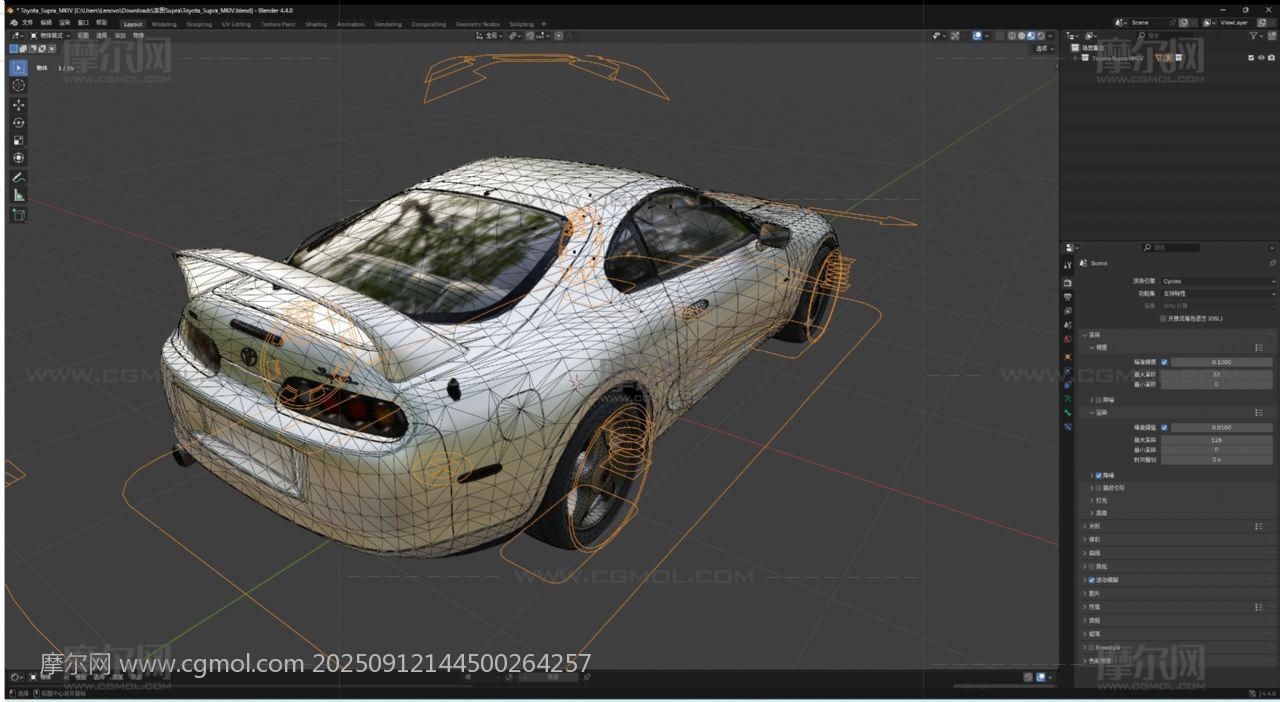This screenshot has height=702, width=1280.
Task: Switch viewport to solid shading
Action: (x=1021, y=35)
